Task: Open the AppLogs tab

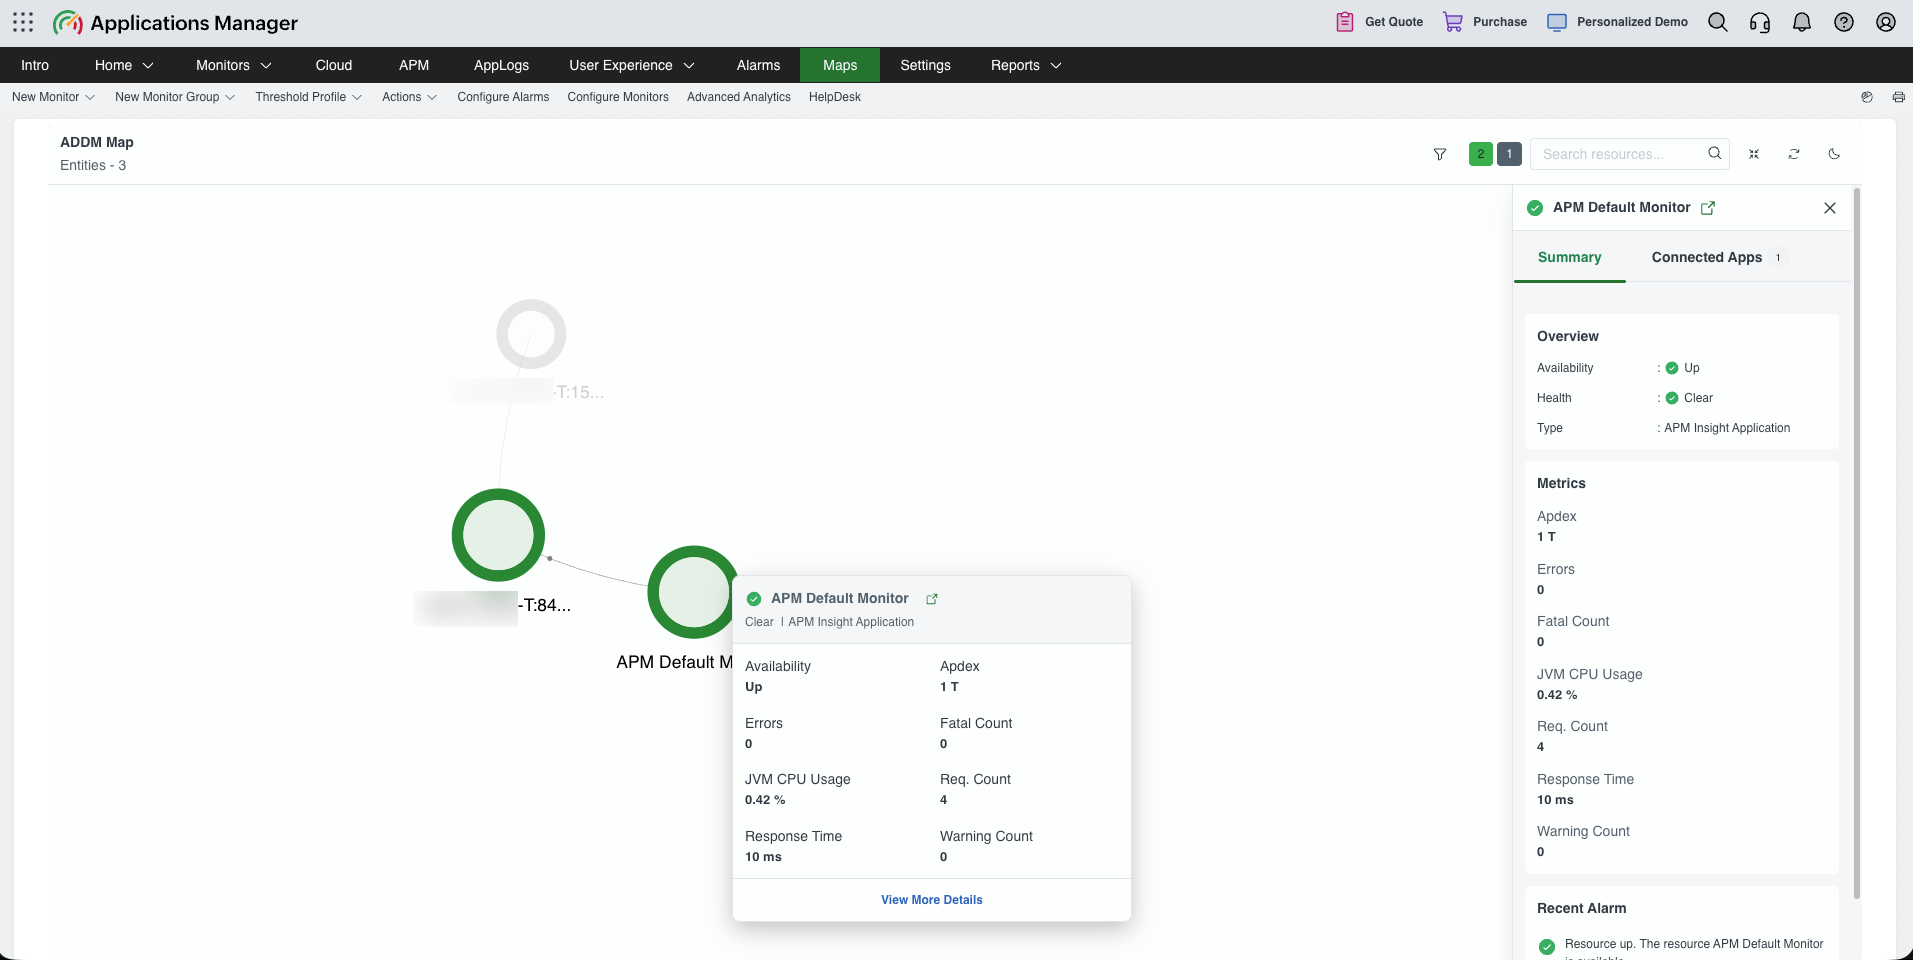Action: (501, 65)
